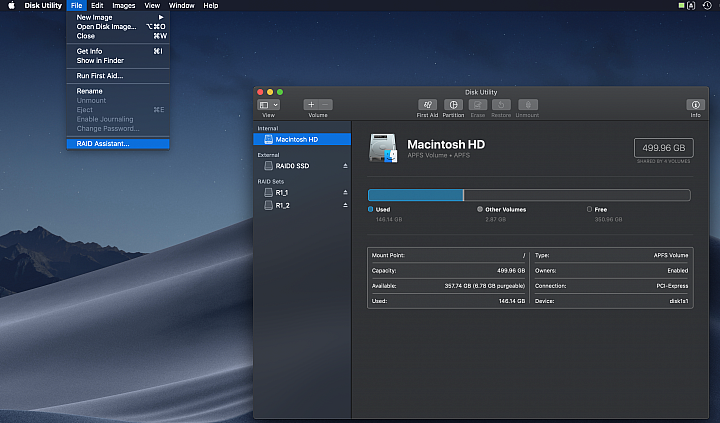Viewport: 720px width, 423px height.
Task: Click the R1_2 disk icon in sidebar
Action: pos(268,205)
